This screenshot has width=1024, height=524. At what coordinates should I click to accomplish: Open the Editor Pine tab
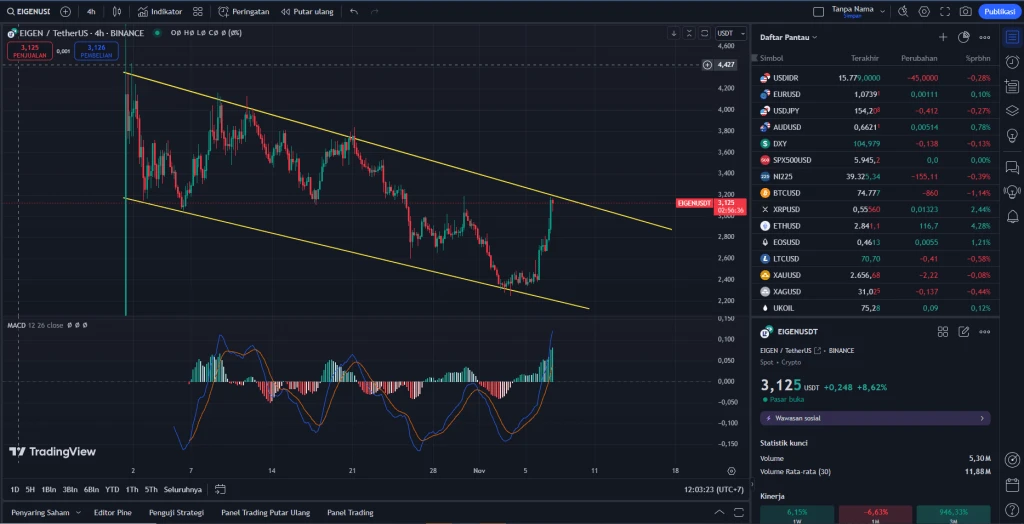[112, 512]
